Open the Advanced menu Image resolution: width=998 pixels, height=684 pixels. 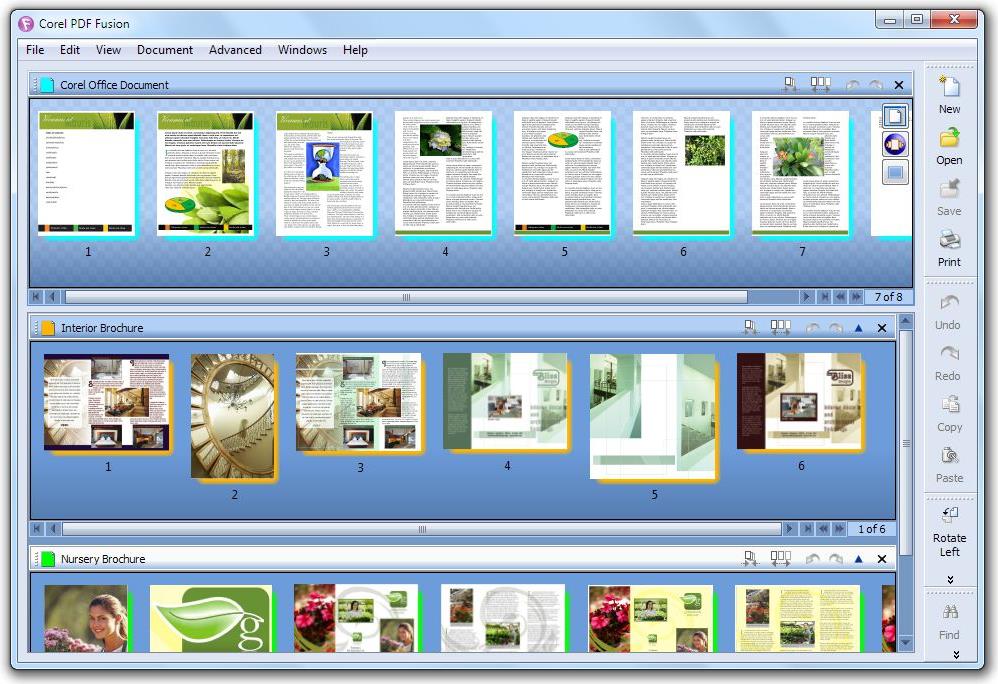pyautogui.click(x=235, y=50)
